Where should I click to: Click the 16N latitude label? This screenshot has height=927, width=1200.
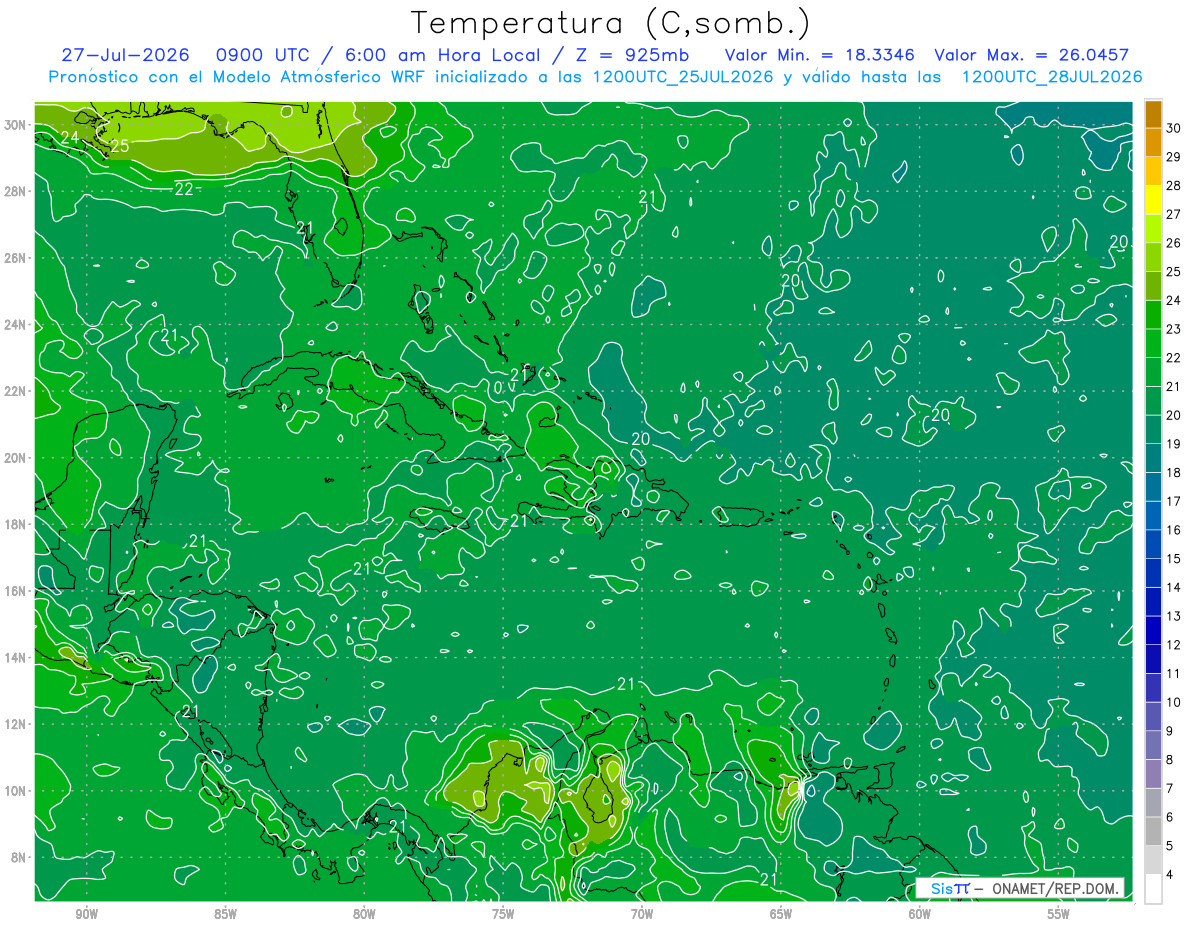[x=15, y=591]
